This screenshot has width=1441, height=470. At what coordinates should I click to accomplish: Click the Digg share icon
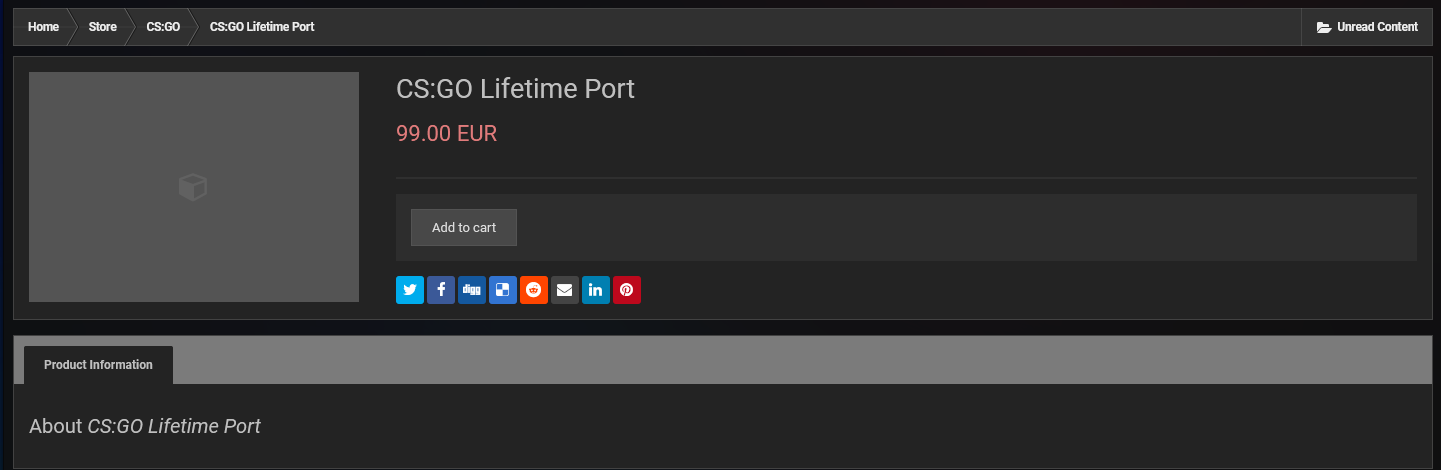coord(472,290)
